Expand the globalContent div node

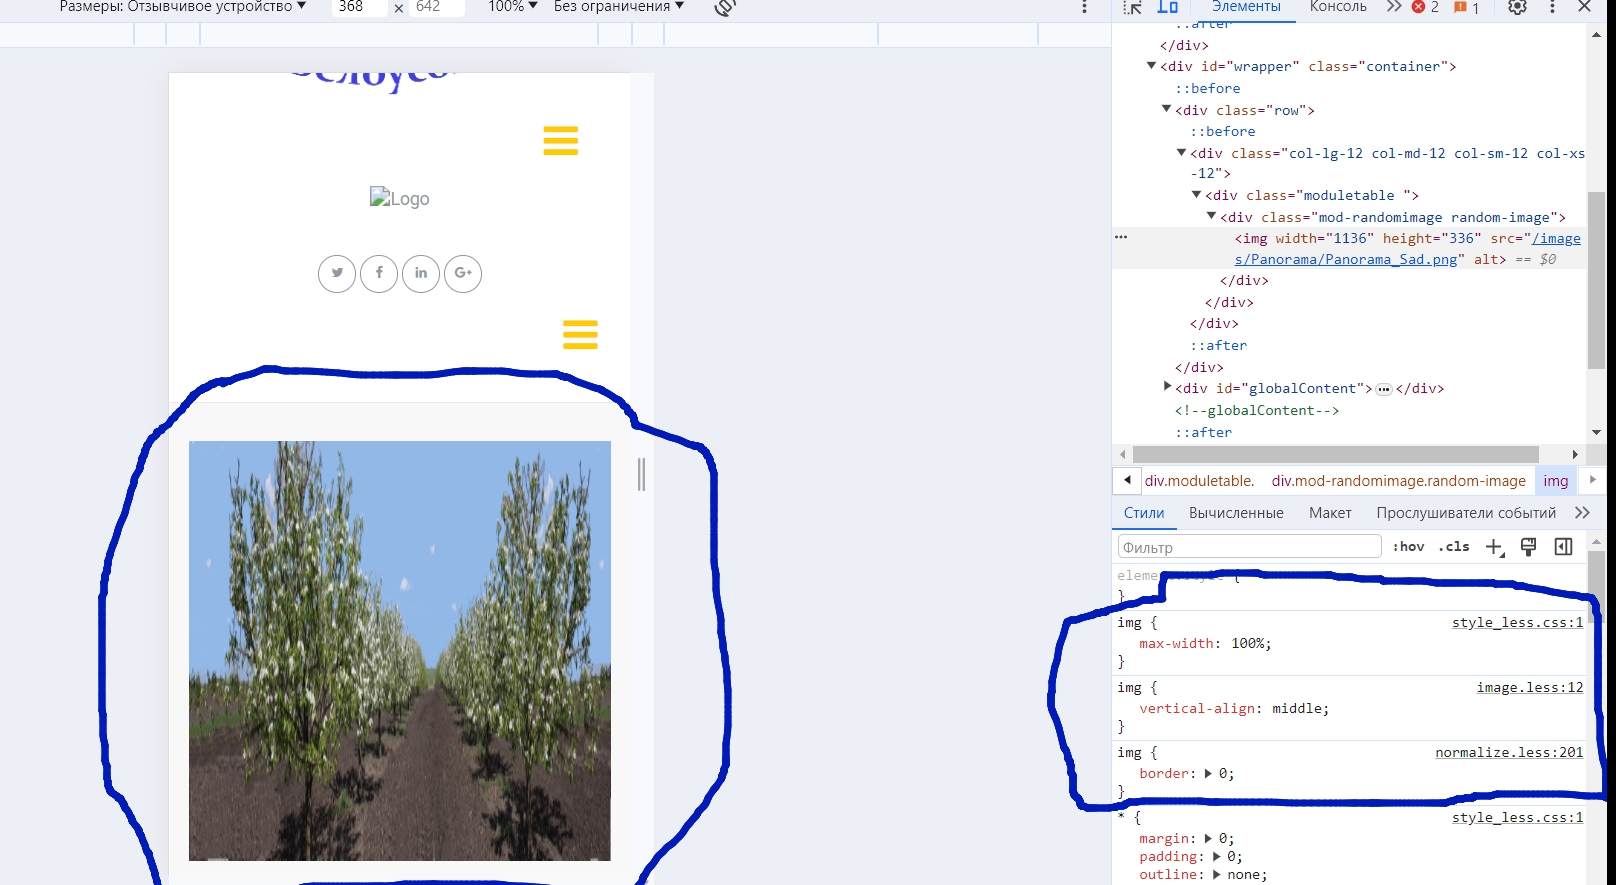click(x=1167, y=388)
